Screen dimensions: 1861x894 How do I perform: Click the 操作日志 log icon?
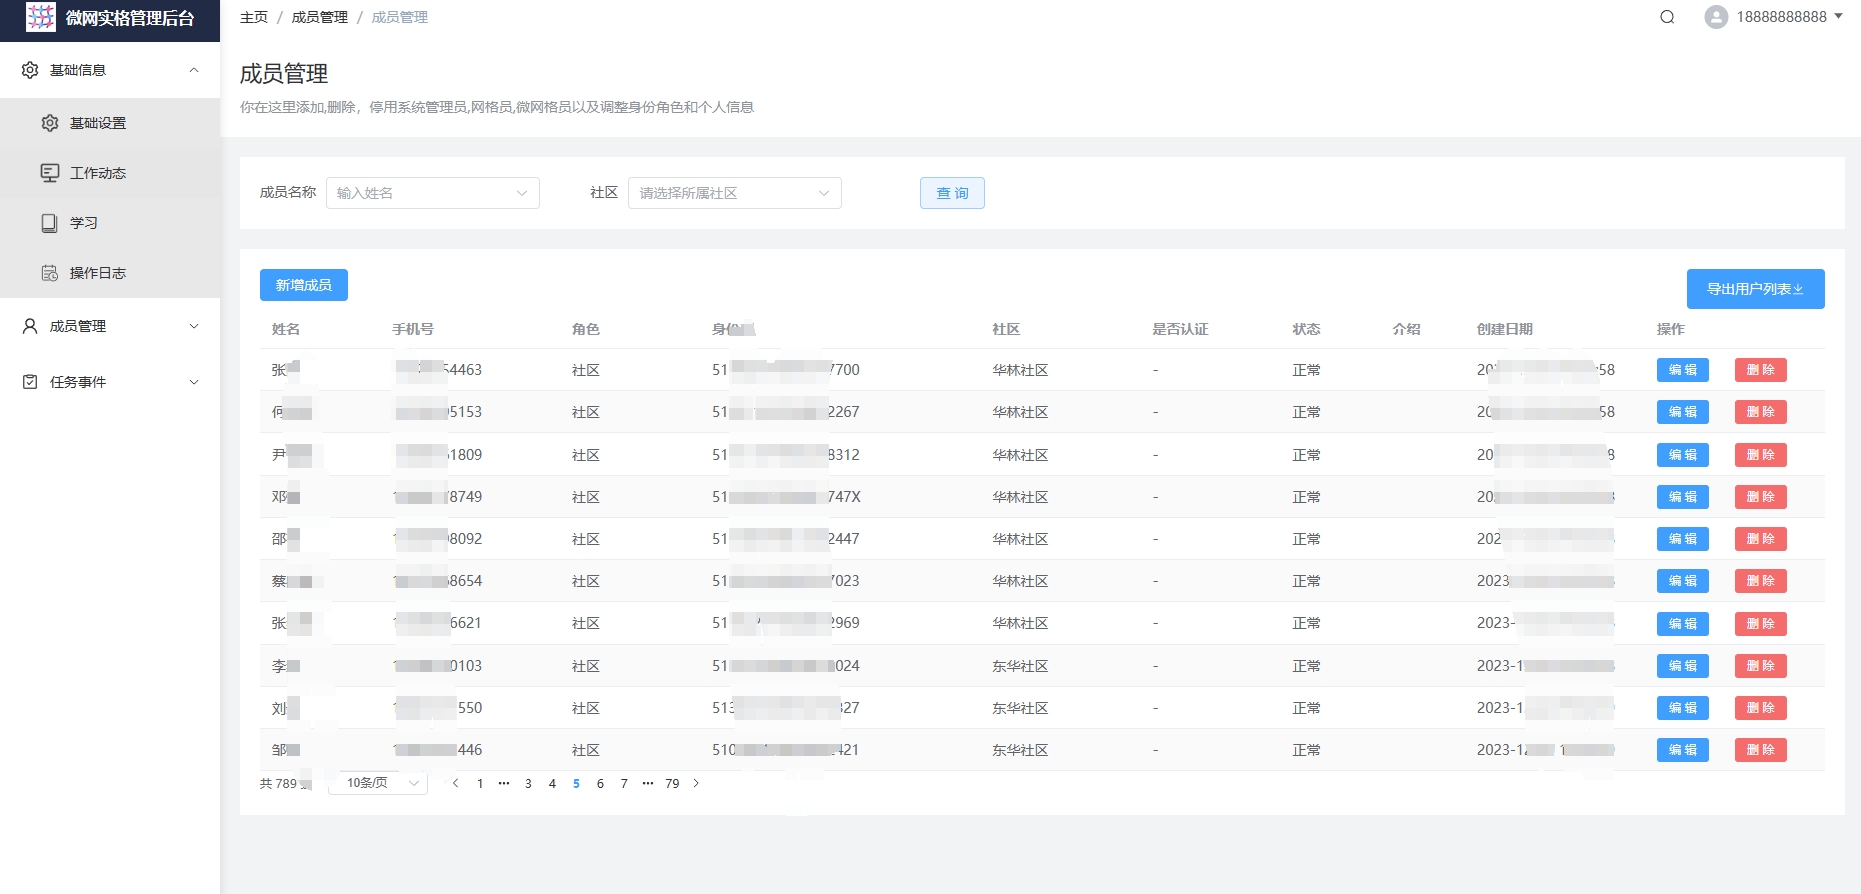pyautogui.click(x=50, y=273)
